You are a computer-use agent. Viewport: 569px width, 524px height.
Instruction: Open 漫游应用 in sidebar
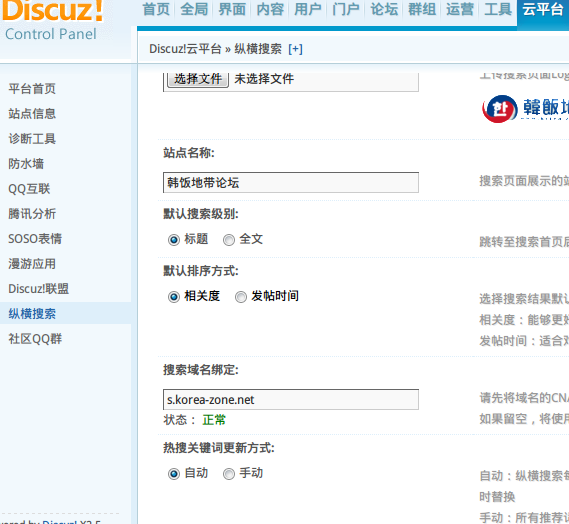[x=32, y=264]
